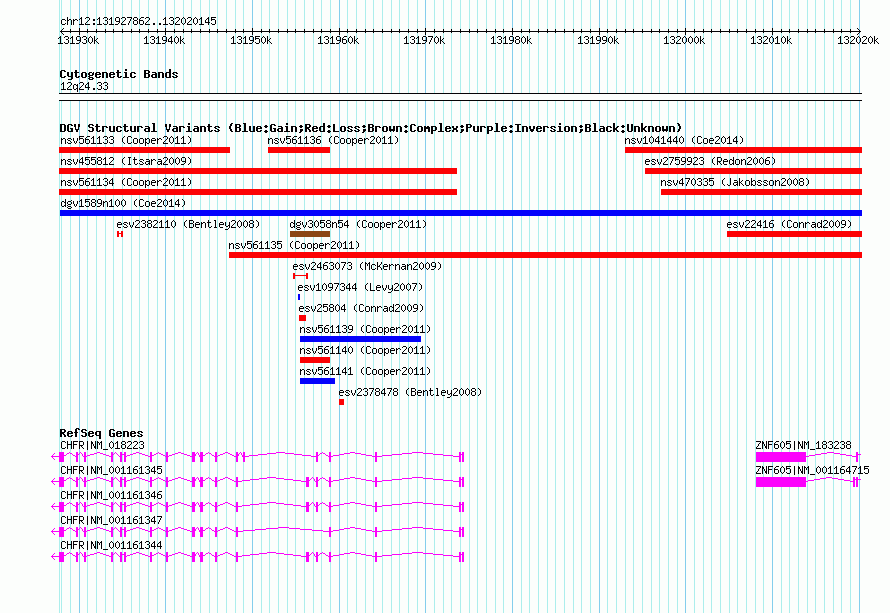Open the nsv470335 (Jakobsson2008) variant
The image size is (890, 613).
735,182
